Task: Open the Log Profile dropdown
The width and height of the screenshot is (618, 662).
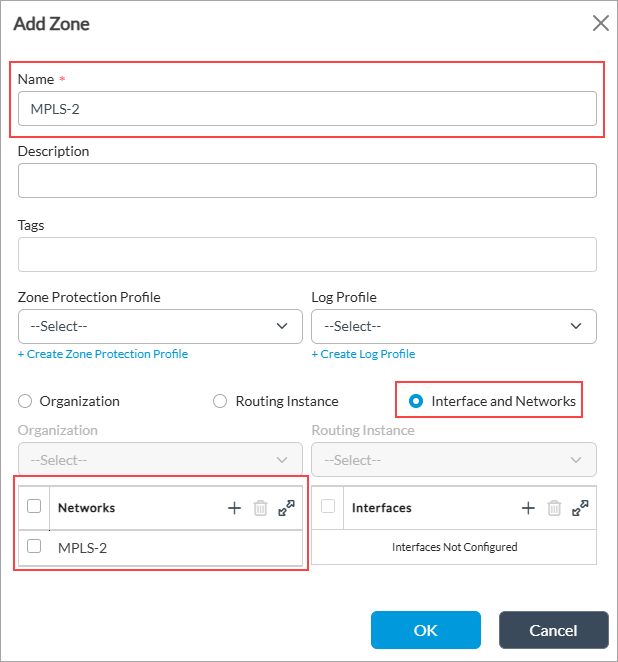Action: (454, 326)
